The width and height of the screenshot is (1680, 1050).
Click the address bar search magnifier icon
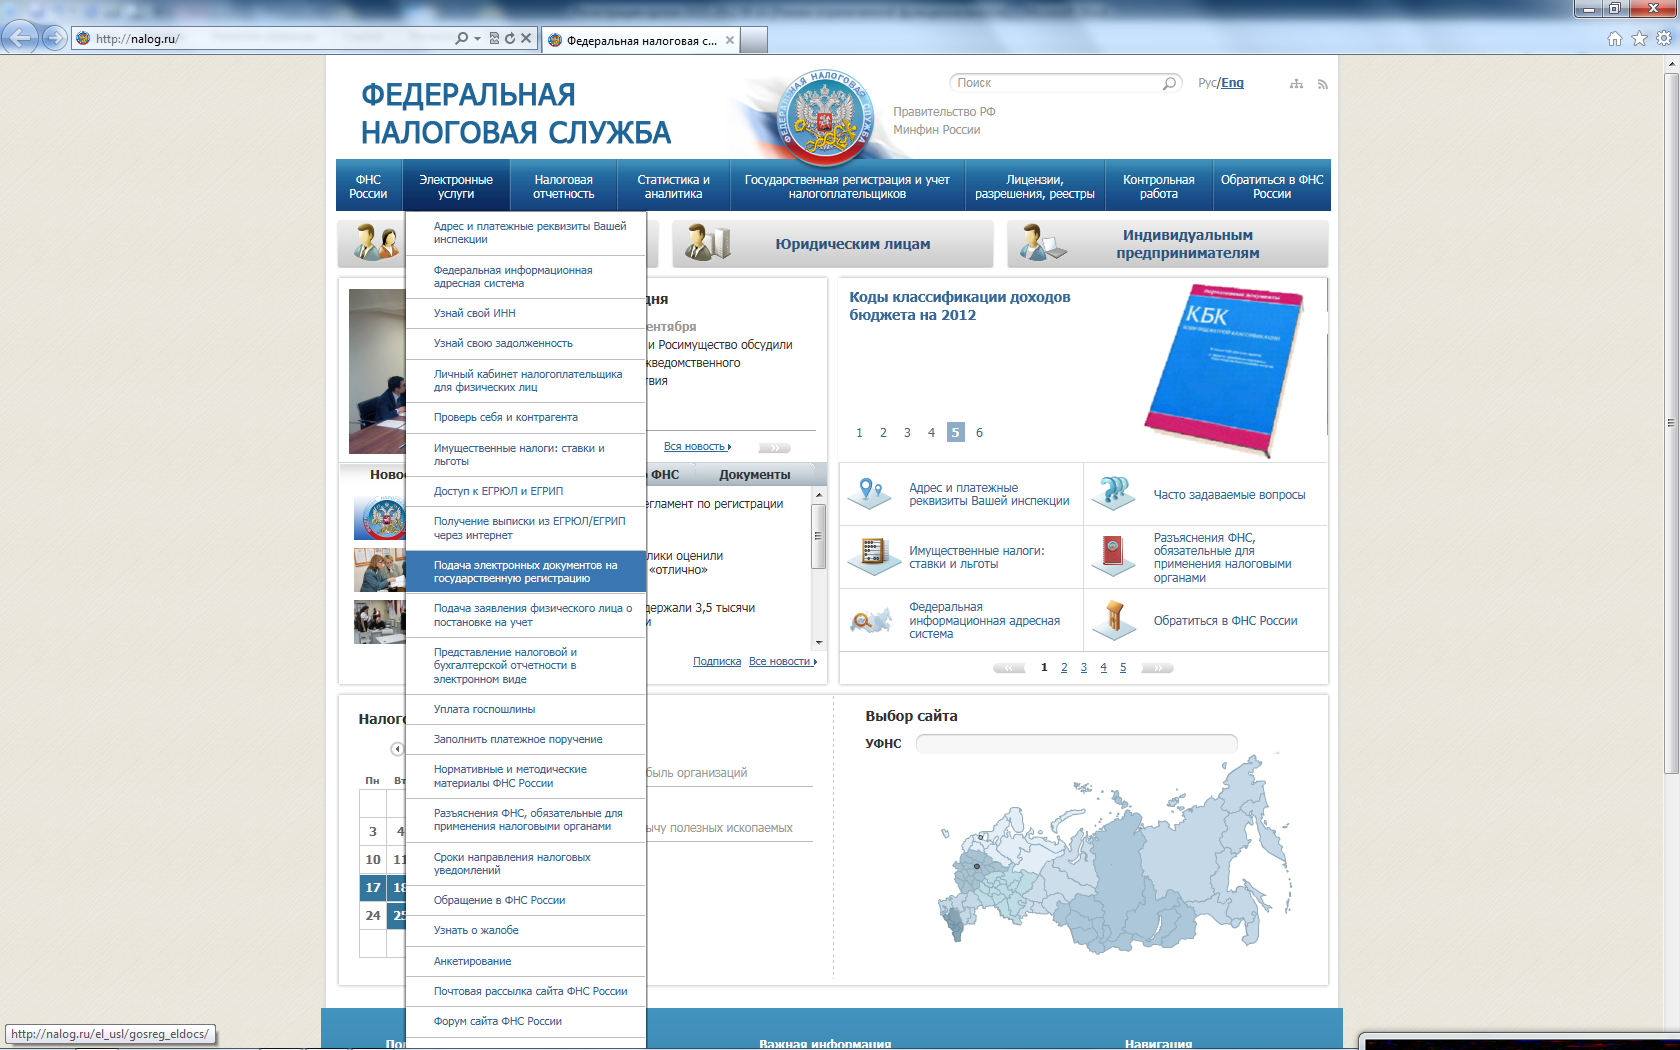(x=461, y=38)
